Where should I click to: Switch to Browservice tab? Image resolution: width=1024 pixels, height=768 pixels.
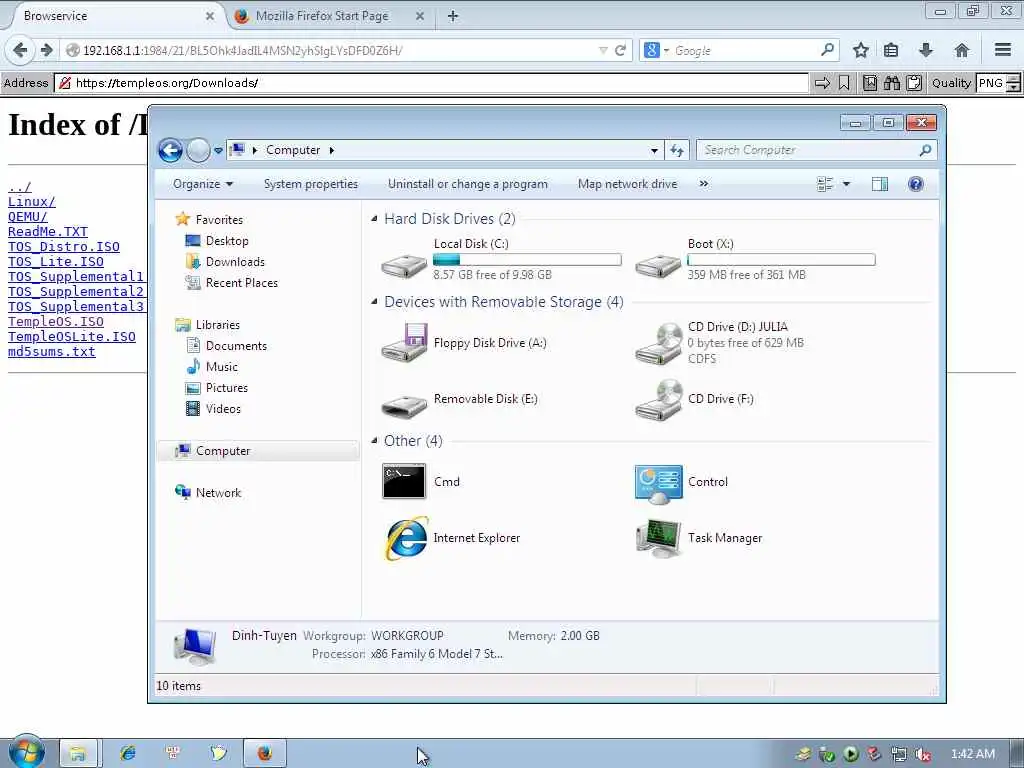114,16
